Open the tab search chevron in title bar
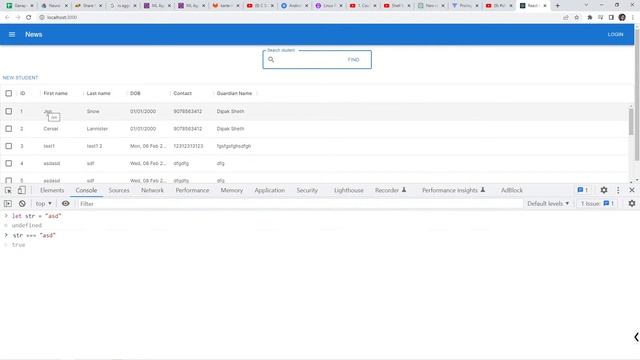Image resolution: width=640 pixels, height=360 pixels. tap(586, 5)
